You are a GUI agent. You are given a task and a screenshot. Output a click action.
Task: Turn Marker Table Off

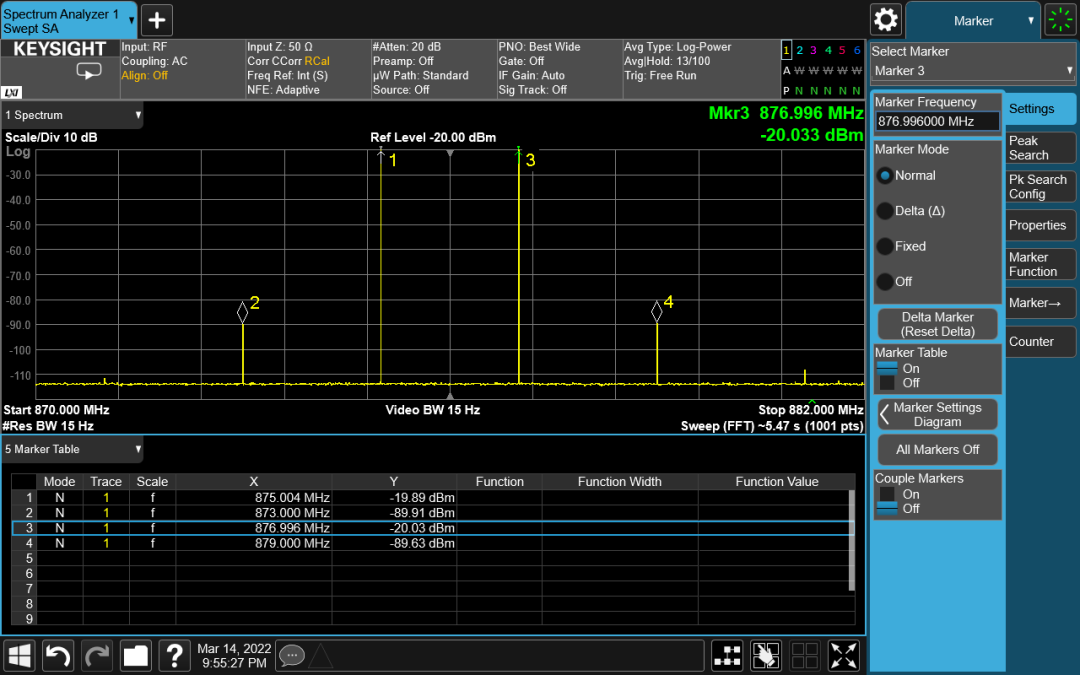tap(887, 382)
